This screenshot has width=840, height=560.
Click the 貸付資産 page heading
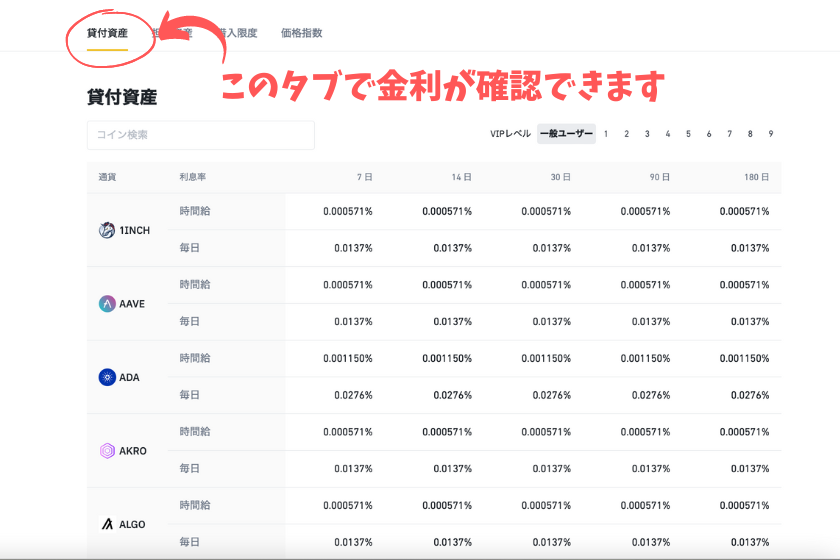tap(122, 97)
